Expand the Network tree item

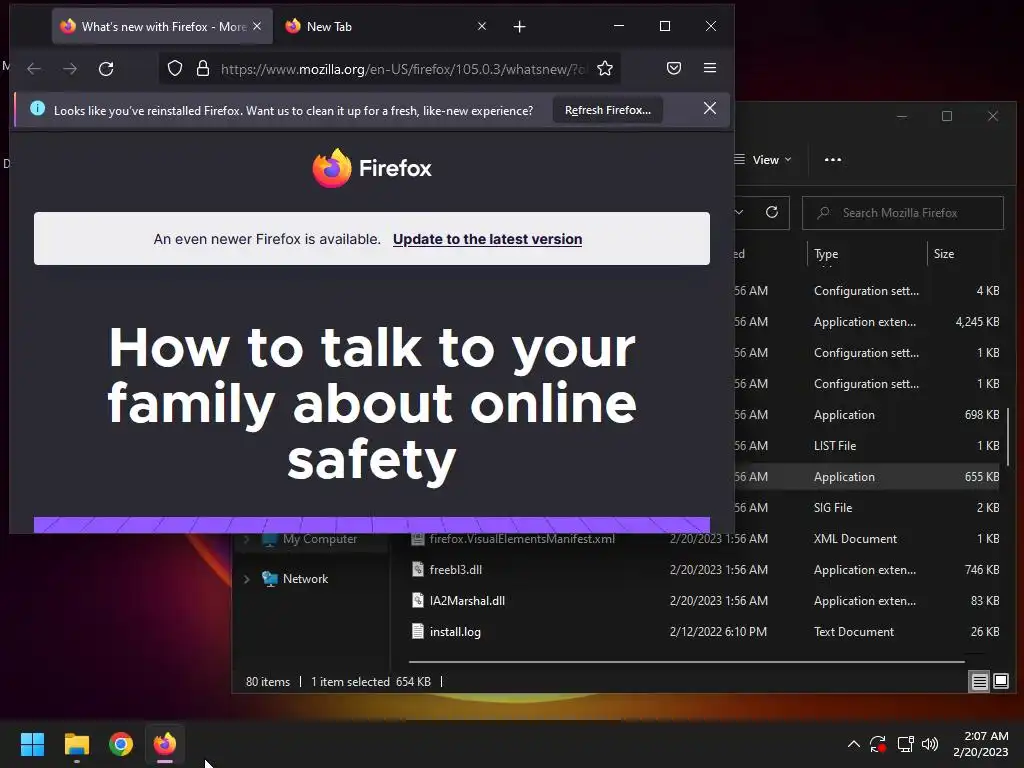click(247, 579)
